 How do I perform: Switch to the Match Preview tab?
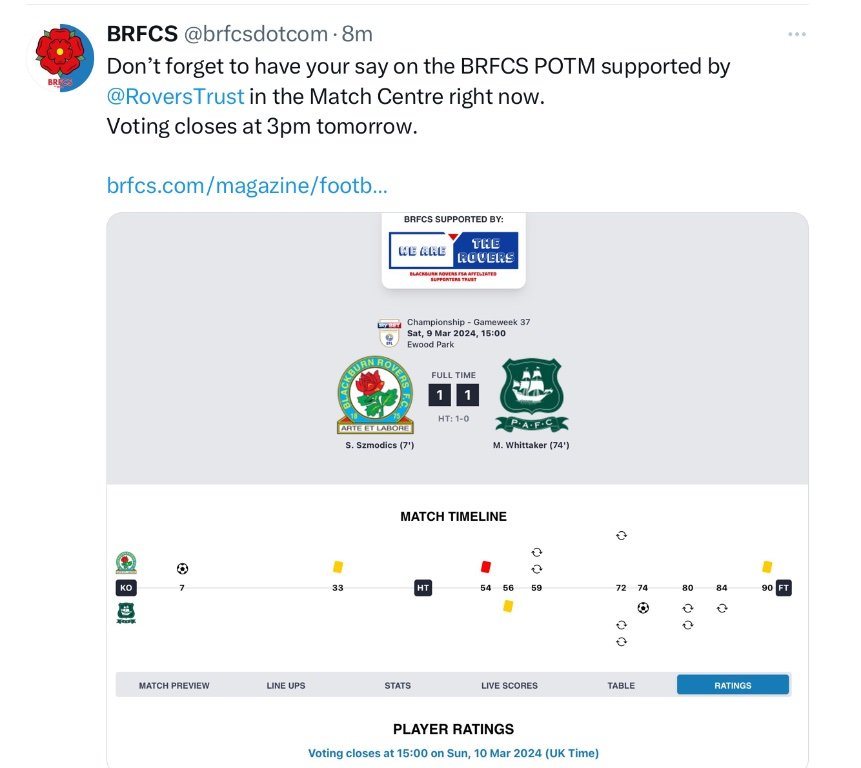coord(174,685)
